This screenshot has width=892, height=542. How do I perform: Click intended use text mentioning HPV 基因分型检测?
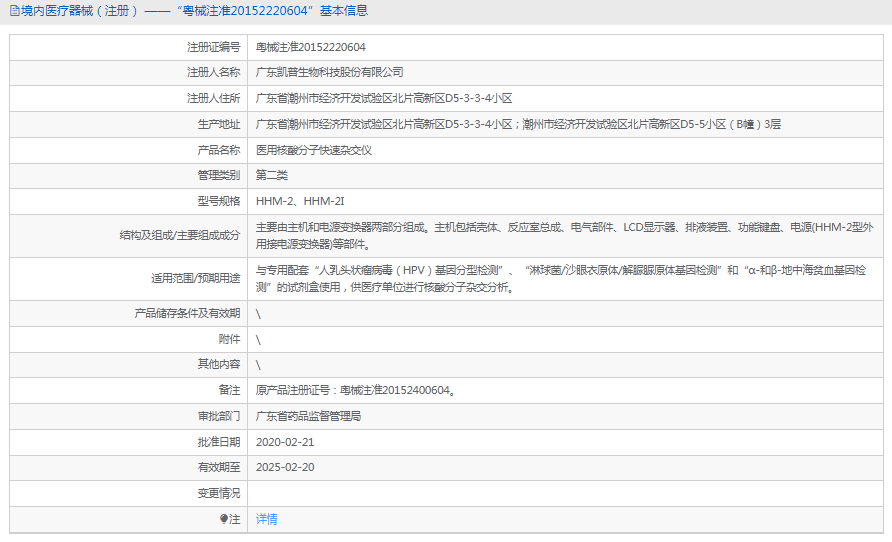coord(561,279)
